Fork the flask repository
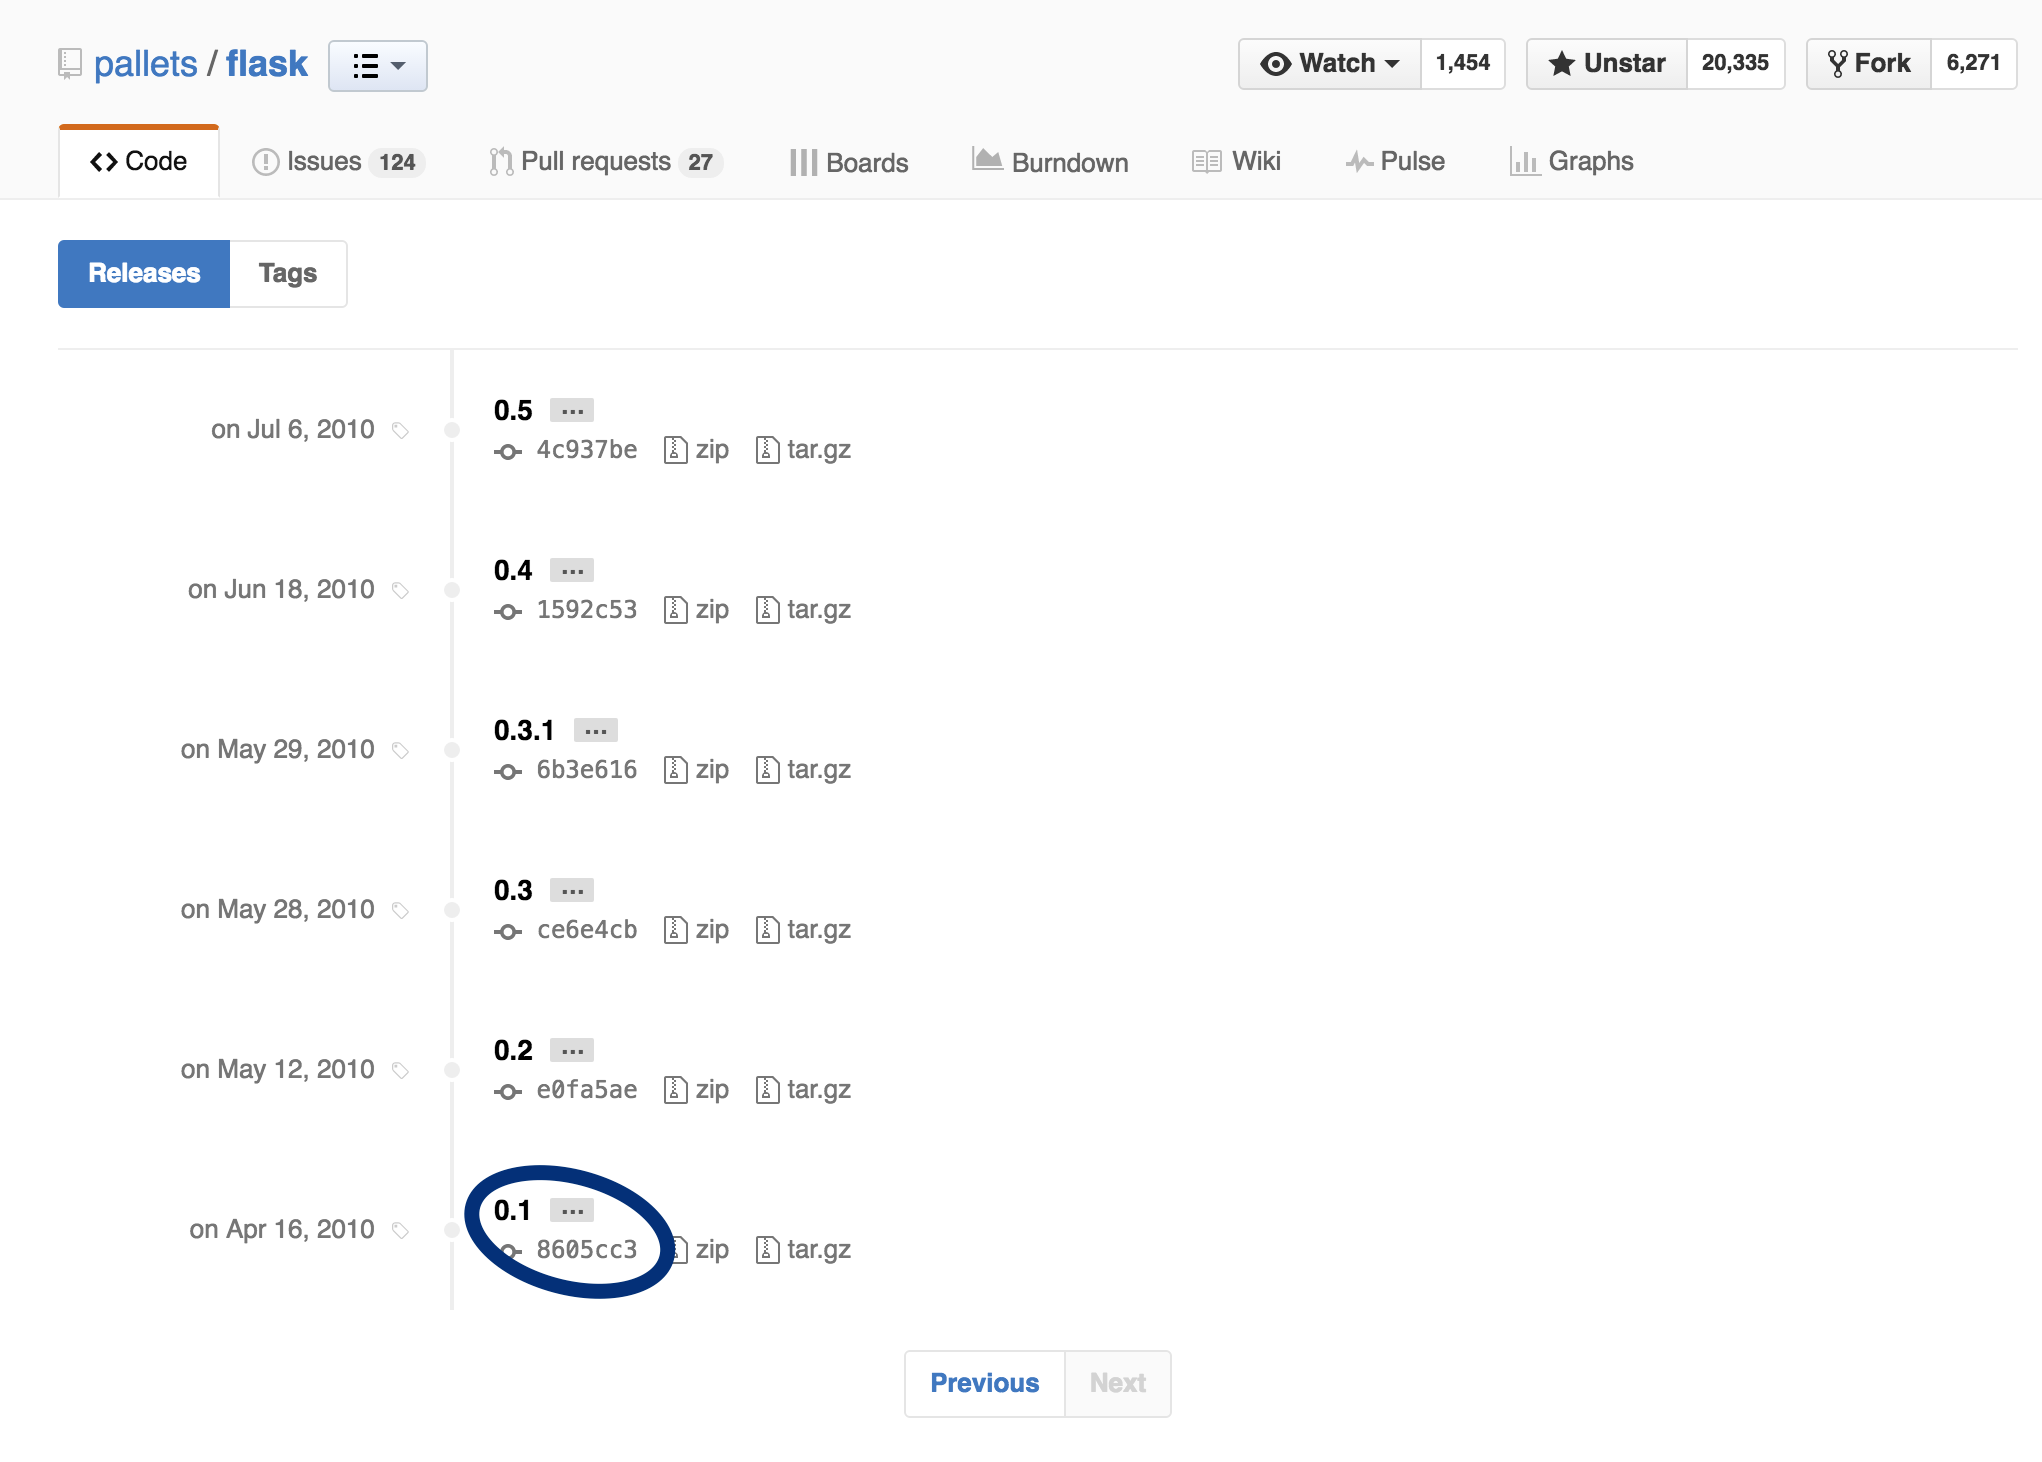 point(1868,64)
